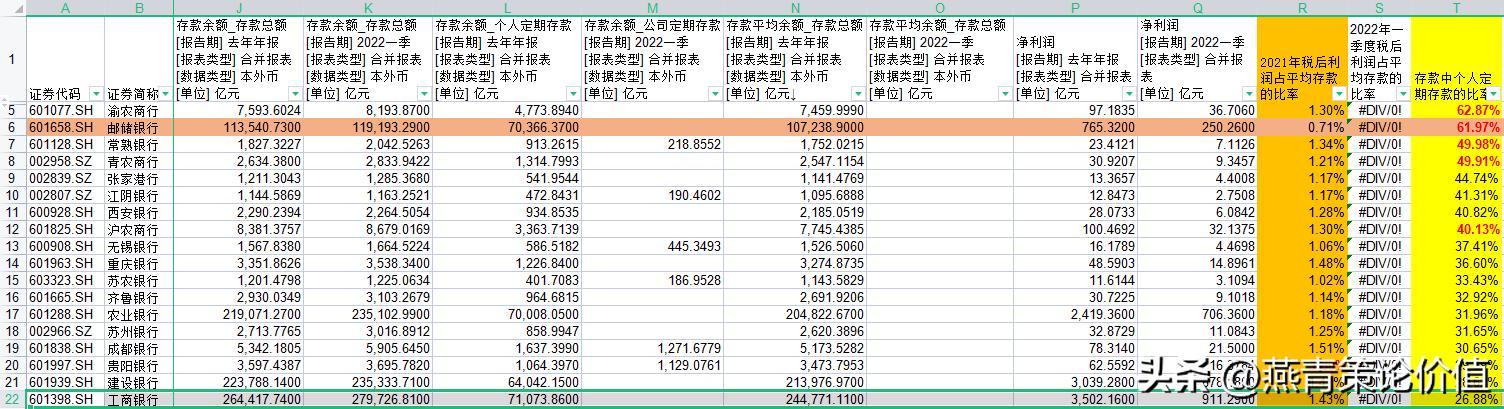The width and height of the screenshot is (1504, 409).
Task: Select row 5 by its row number
Action: pos(13,110)
